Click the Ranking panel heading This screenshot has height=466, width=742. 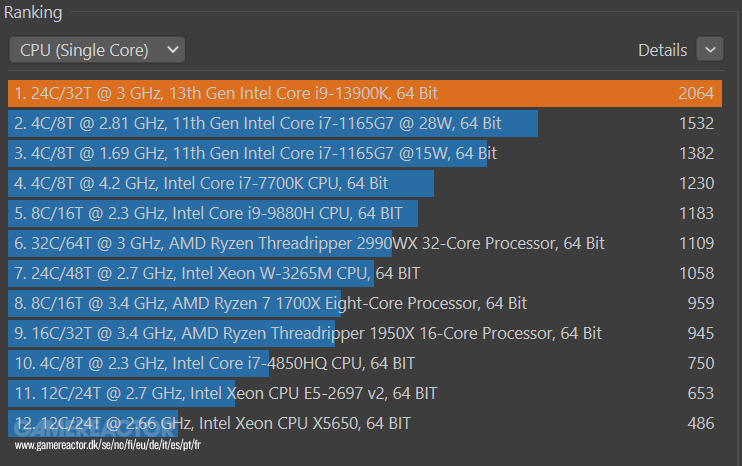click(x=33, y=12)
